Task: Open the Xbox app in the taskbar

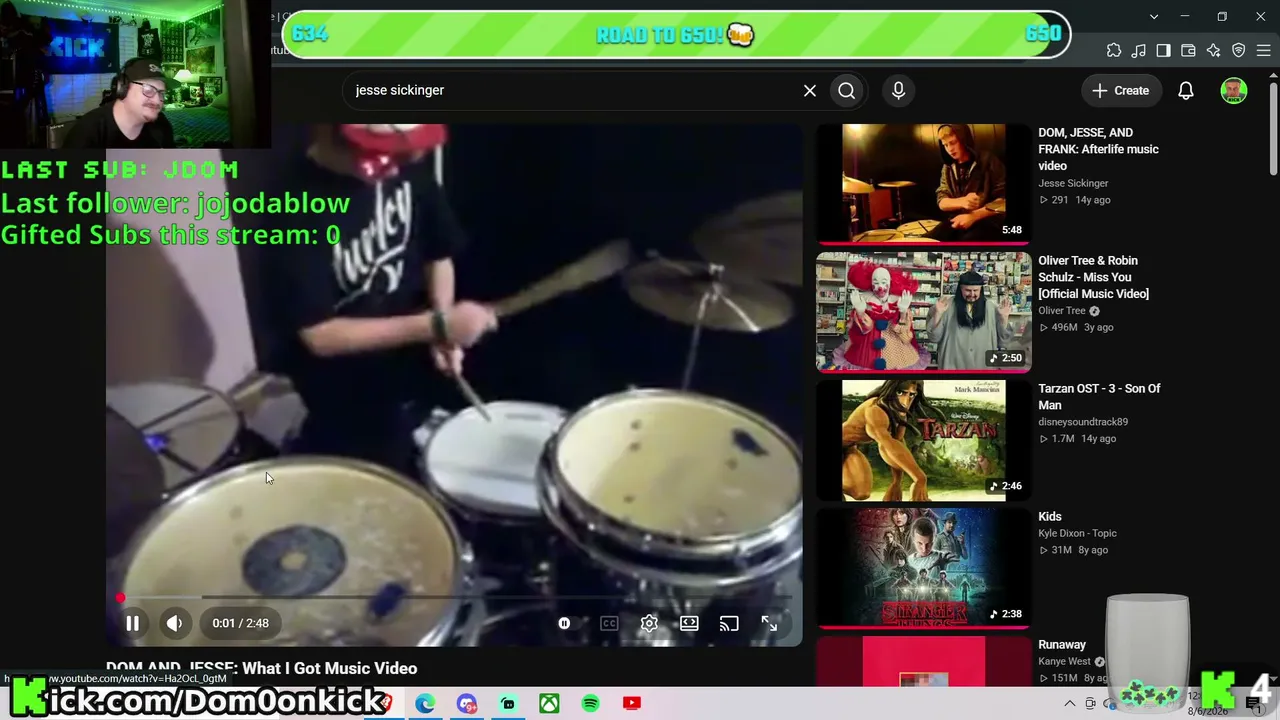Action: click(549, 704)
